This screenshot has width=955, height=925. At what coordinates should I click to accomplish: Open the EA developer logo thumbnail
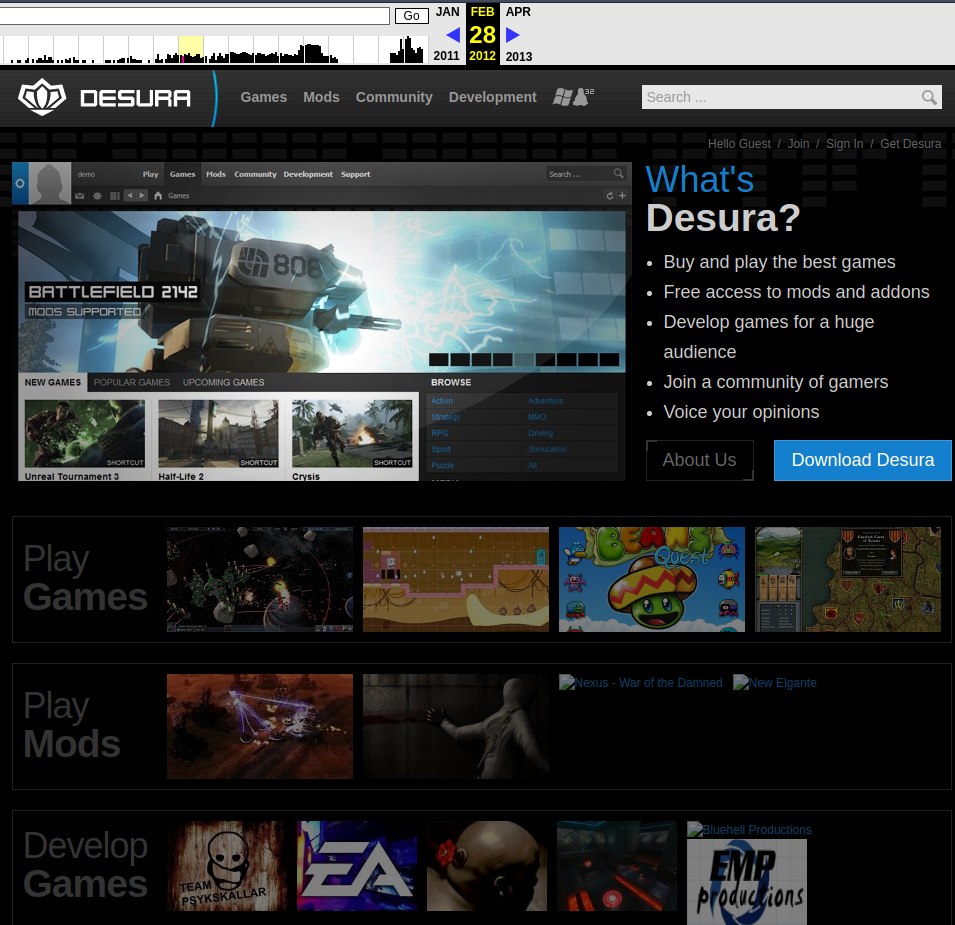pos(357,865)
